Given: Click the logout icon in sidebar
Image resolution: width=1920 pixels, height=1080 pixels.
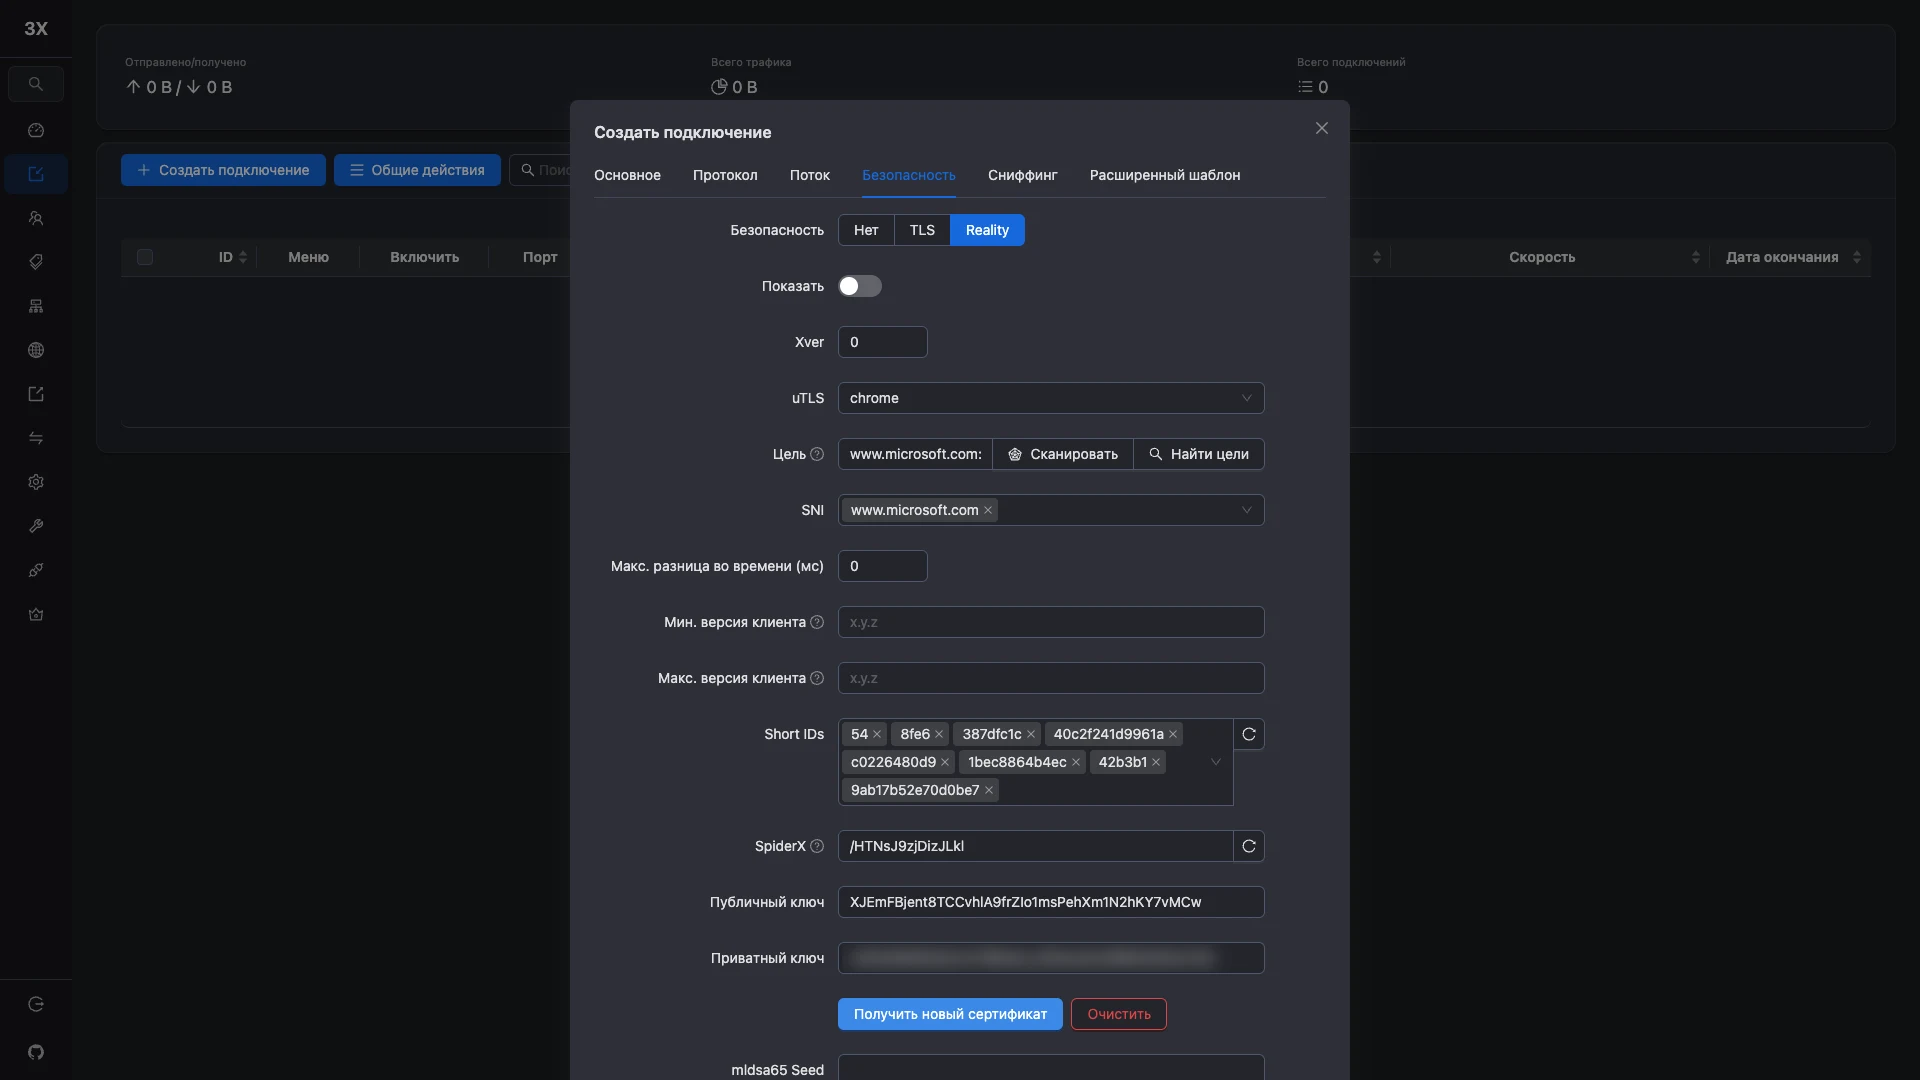Looking at the screenshot, I should [x=36, y=1004].
